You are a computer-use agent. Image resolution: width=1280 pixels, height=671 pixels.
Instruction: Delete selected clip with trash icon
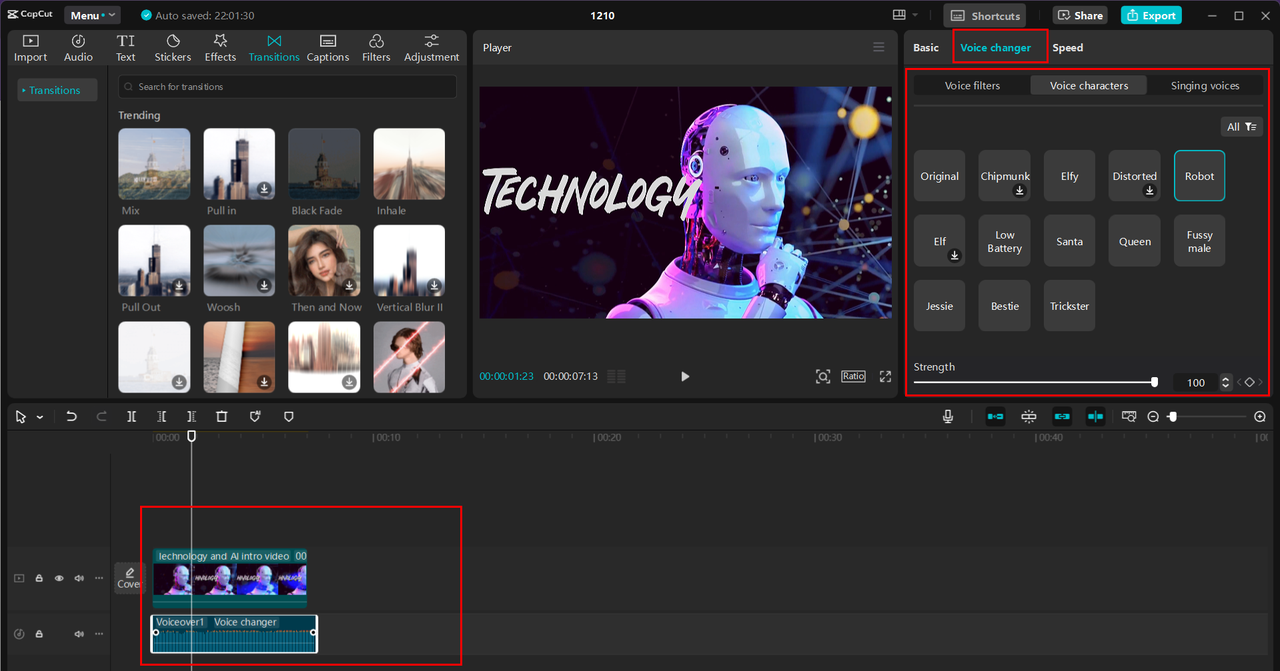[x=222, y=416]
